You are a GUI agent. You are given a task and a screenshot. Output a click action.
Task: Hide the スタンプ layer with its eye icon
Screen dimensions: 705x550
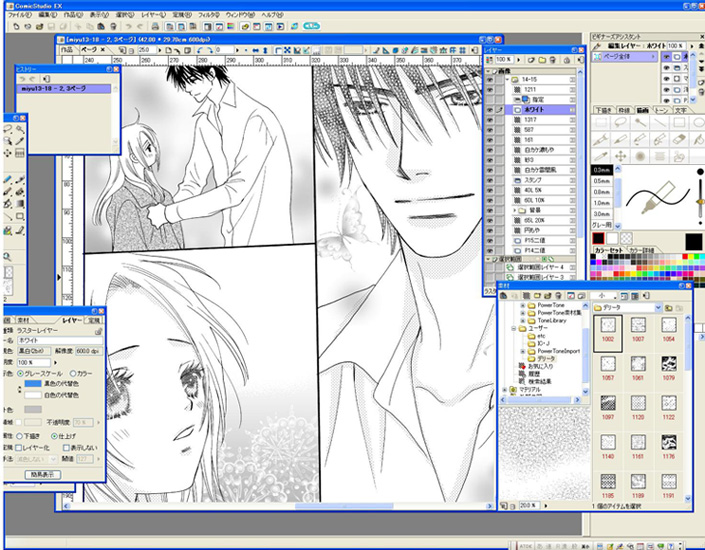click(490, 180)
